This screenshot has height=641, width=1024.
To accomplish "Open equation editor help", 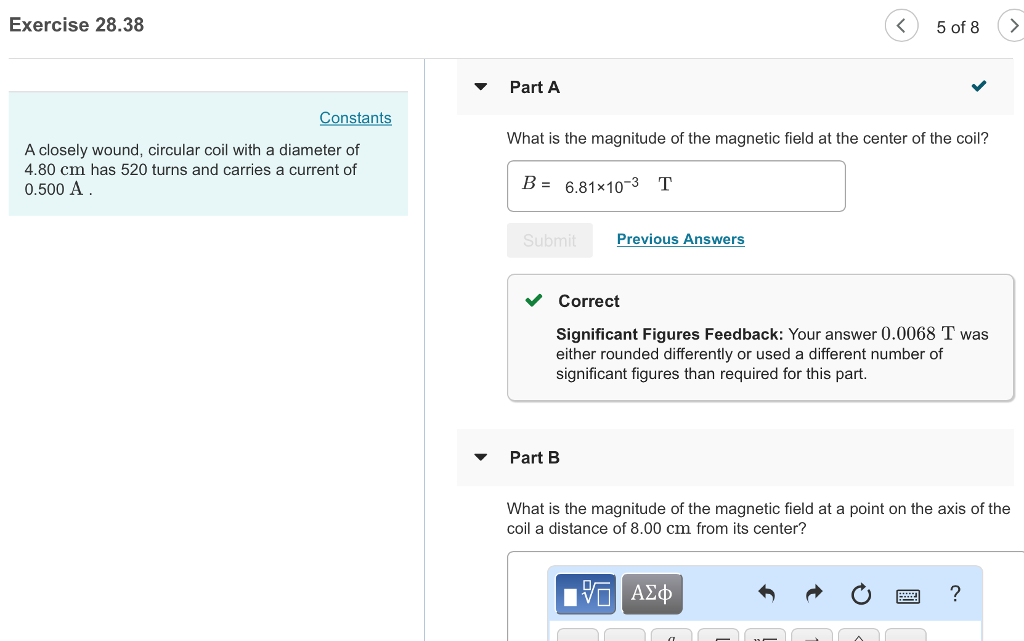I will [955, 594].
